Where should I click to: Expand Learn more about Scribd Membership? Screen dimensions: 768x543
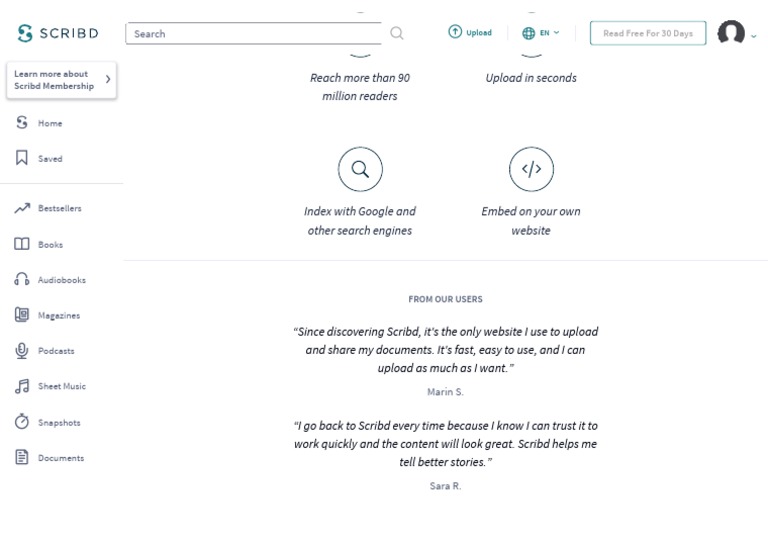[61, 80]
